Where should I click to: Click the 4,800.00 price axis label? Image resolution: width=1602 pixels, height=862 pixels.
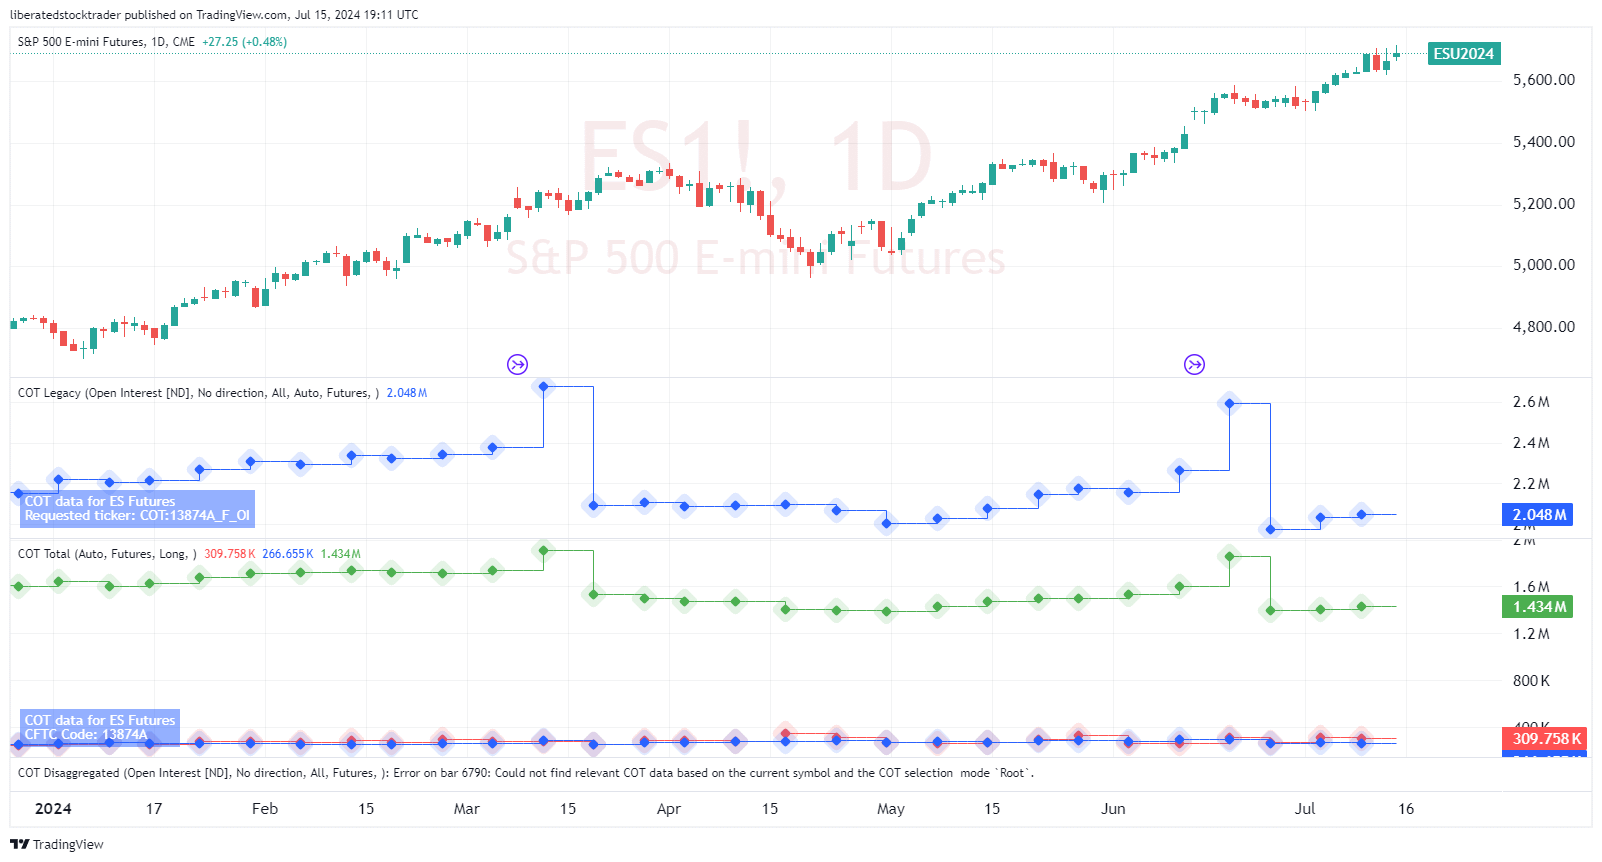(x=1543, y=327)
